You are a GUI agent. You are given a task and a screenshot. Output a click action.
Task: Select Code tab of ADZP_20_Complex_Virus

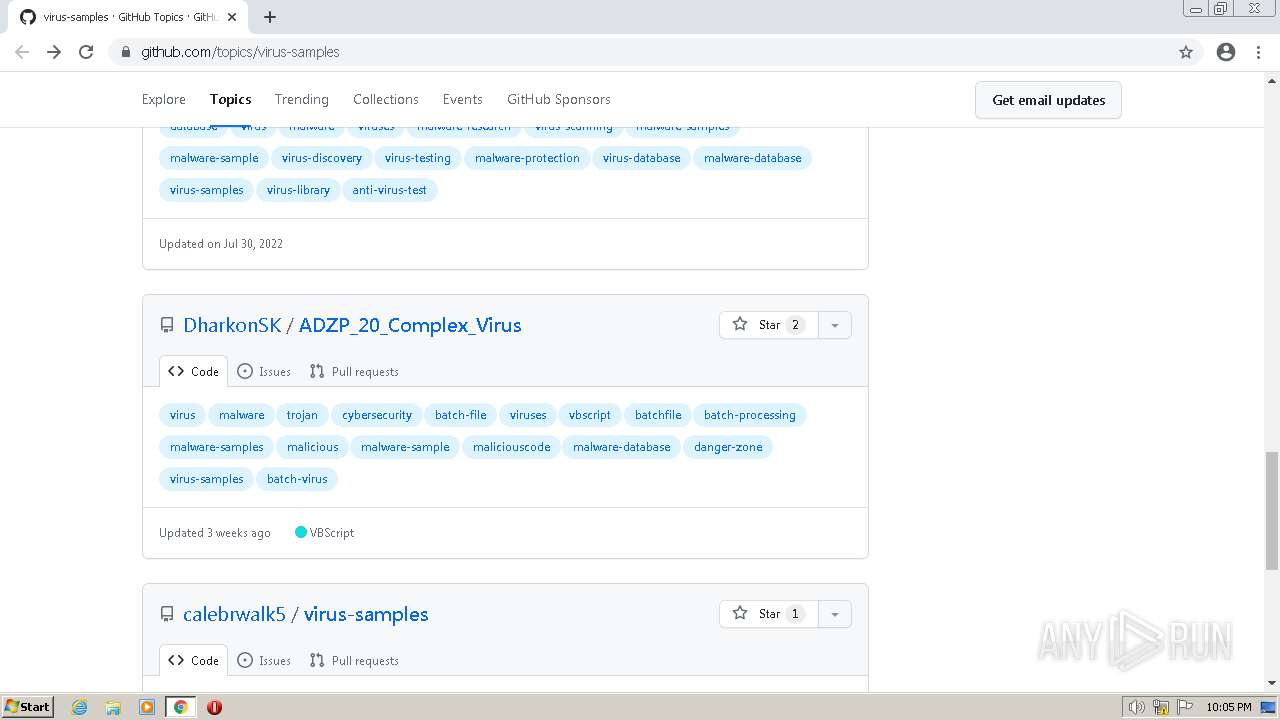pos(193,371)
